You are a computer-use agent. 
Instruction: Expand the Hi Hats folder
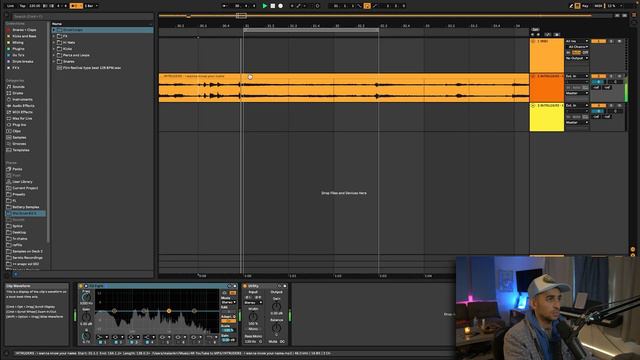[x=54, y=42]
